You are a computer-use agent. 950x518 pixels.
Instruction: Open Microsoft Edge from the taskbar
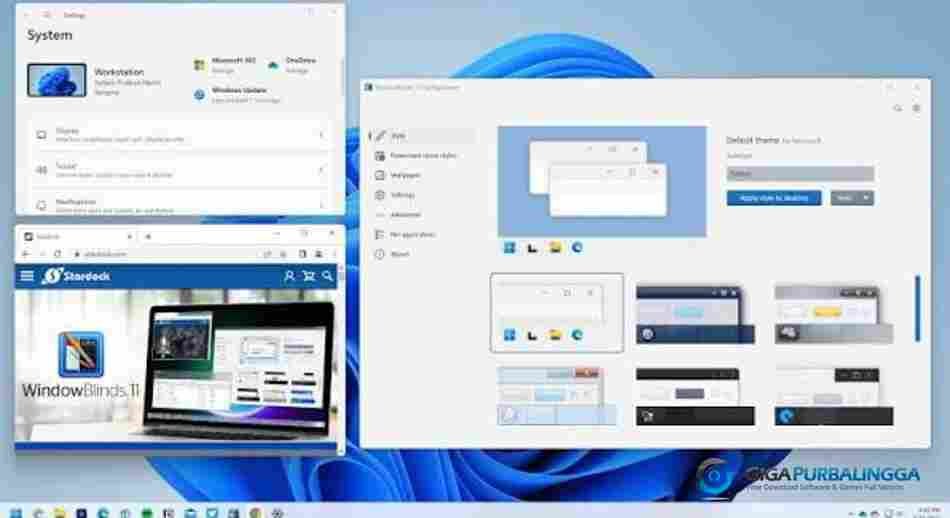(103, 513)
